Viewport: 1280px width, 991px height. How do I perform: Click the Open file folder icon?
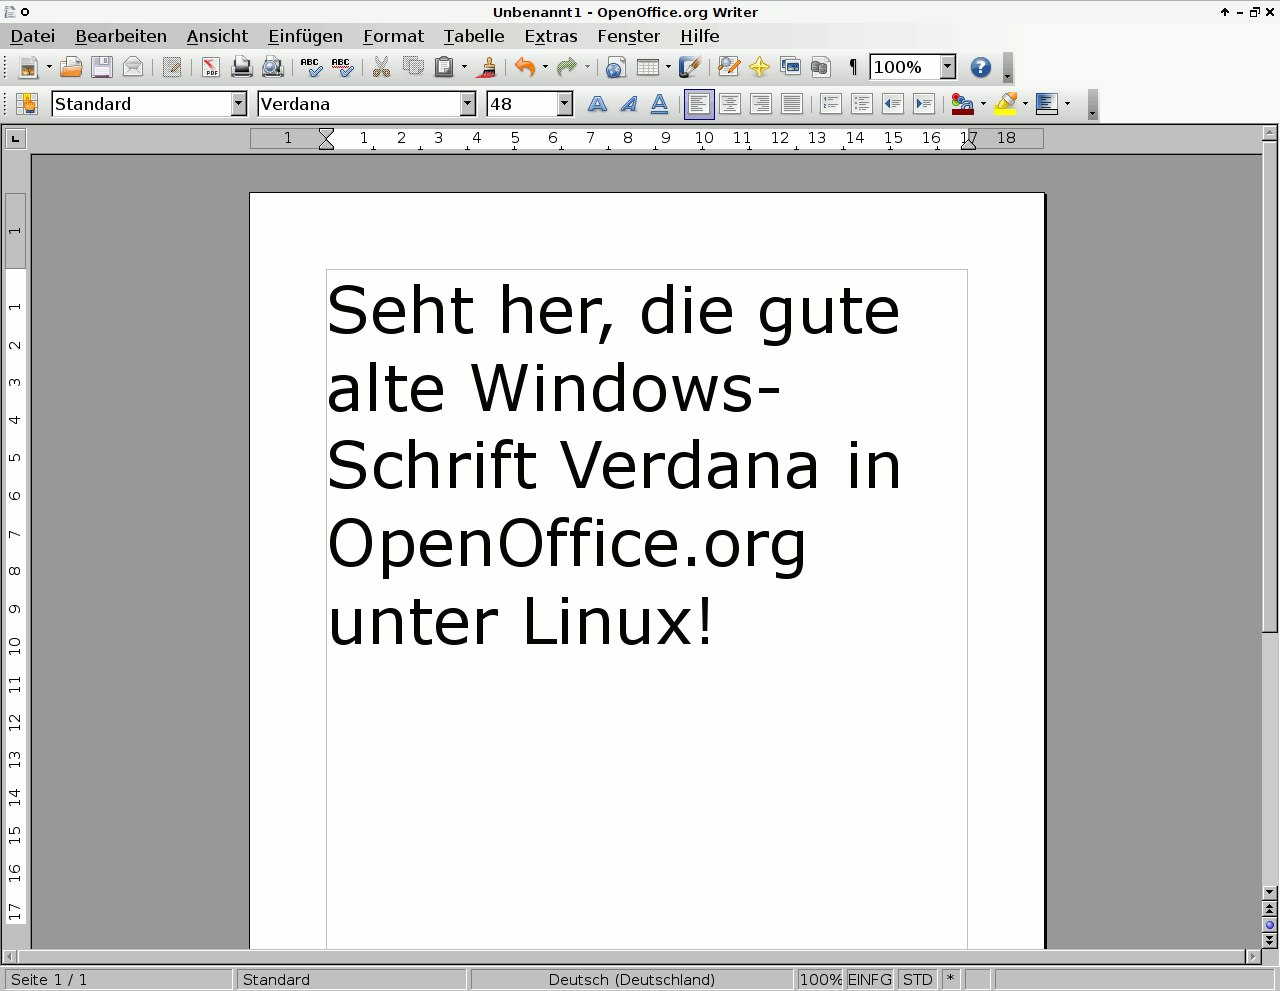pos(71,67)
